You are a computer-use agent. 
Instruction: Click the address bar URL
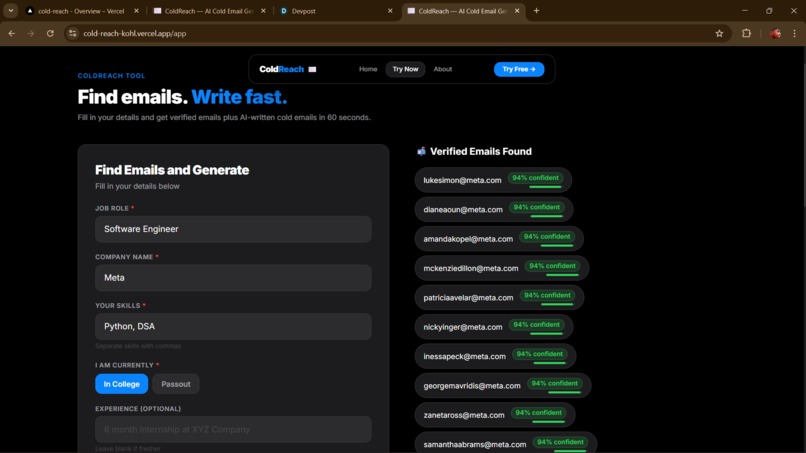pos(135,33)
